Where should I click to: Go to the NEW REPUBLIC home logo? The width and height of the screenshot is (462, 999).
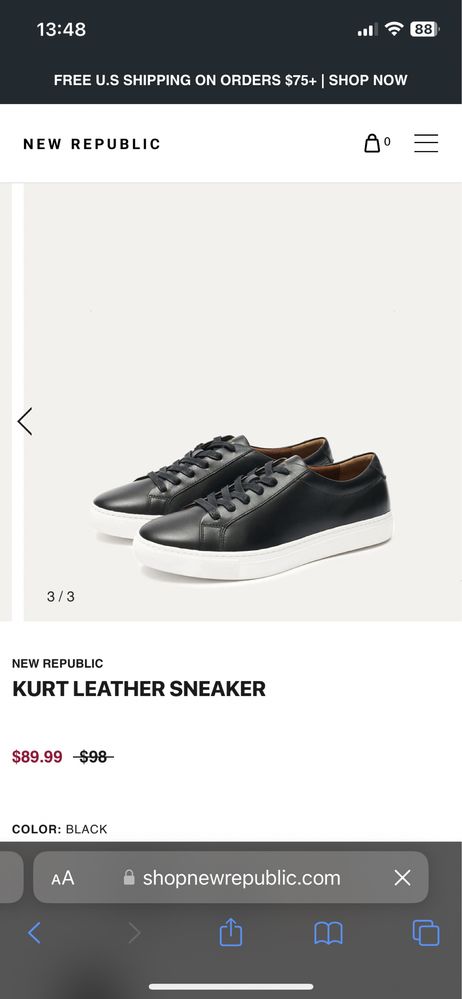tap(92, 144)
